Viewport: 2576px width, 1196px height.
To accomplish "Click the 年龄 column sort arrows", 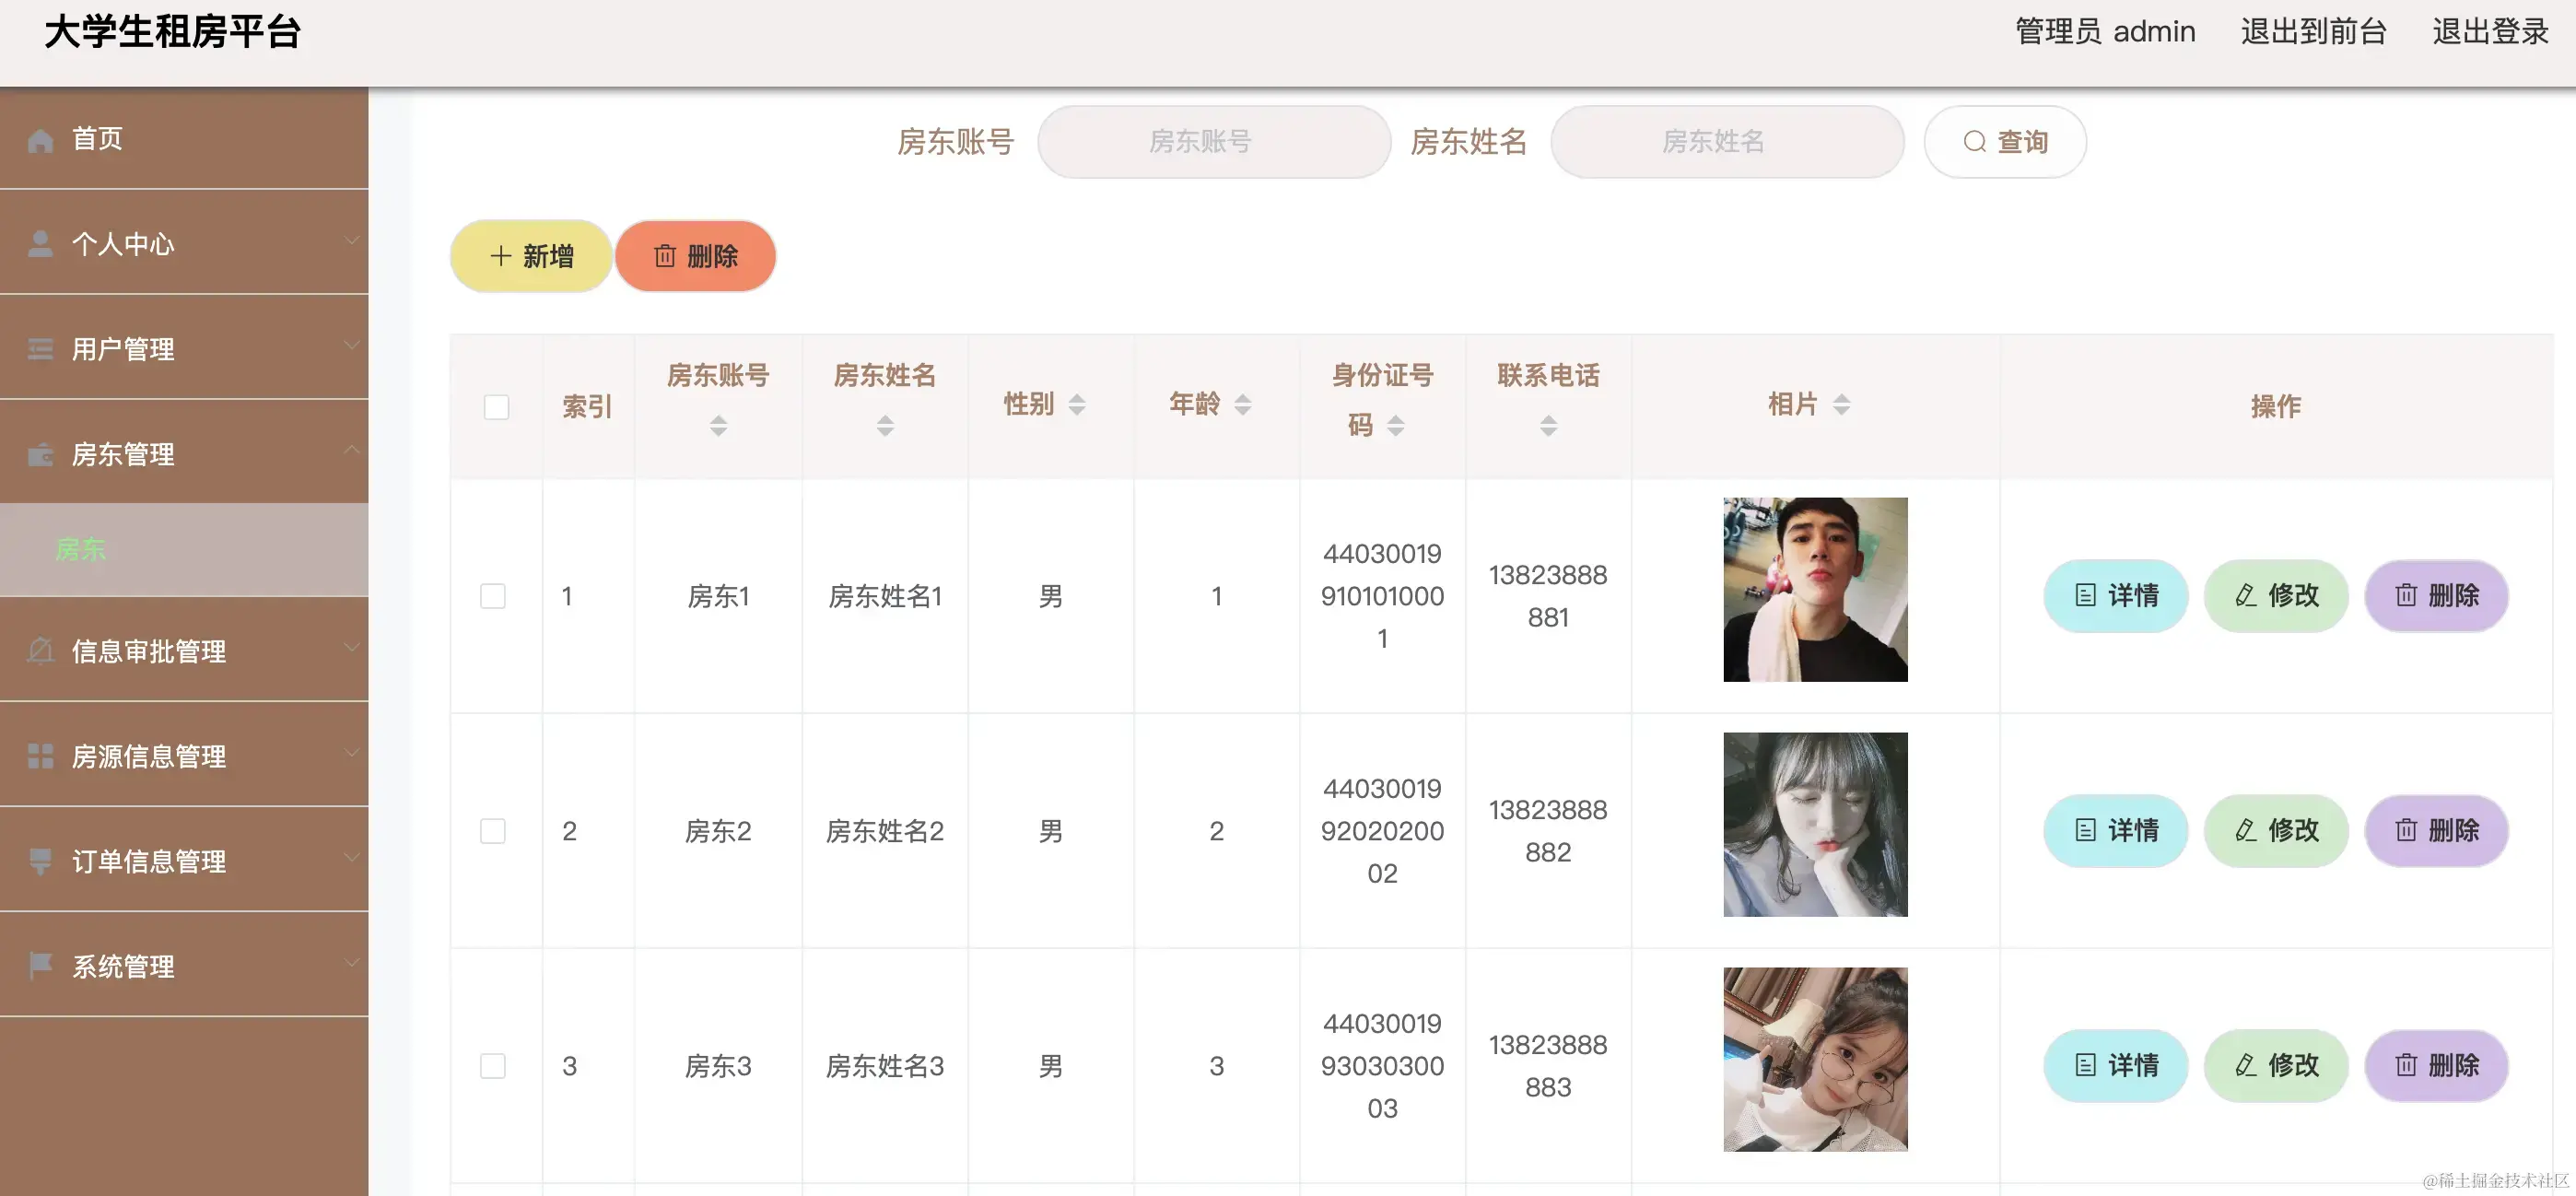I will 1243,404.
